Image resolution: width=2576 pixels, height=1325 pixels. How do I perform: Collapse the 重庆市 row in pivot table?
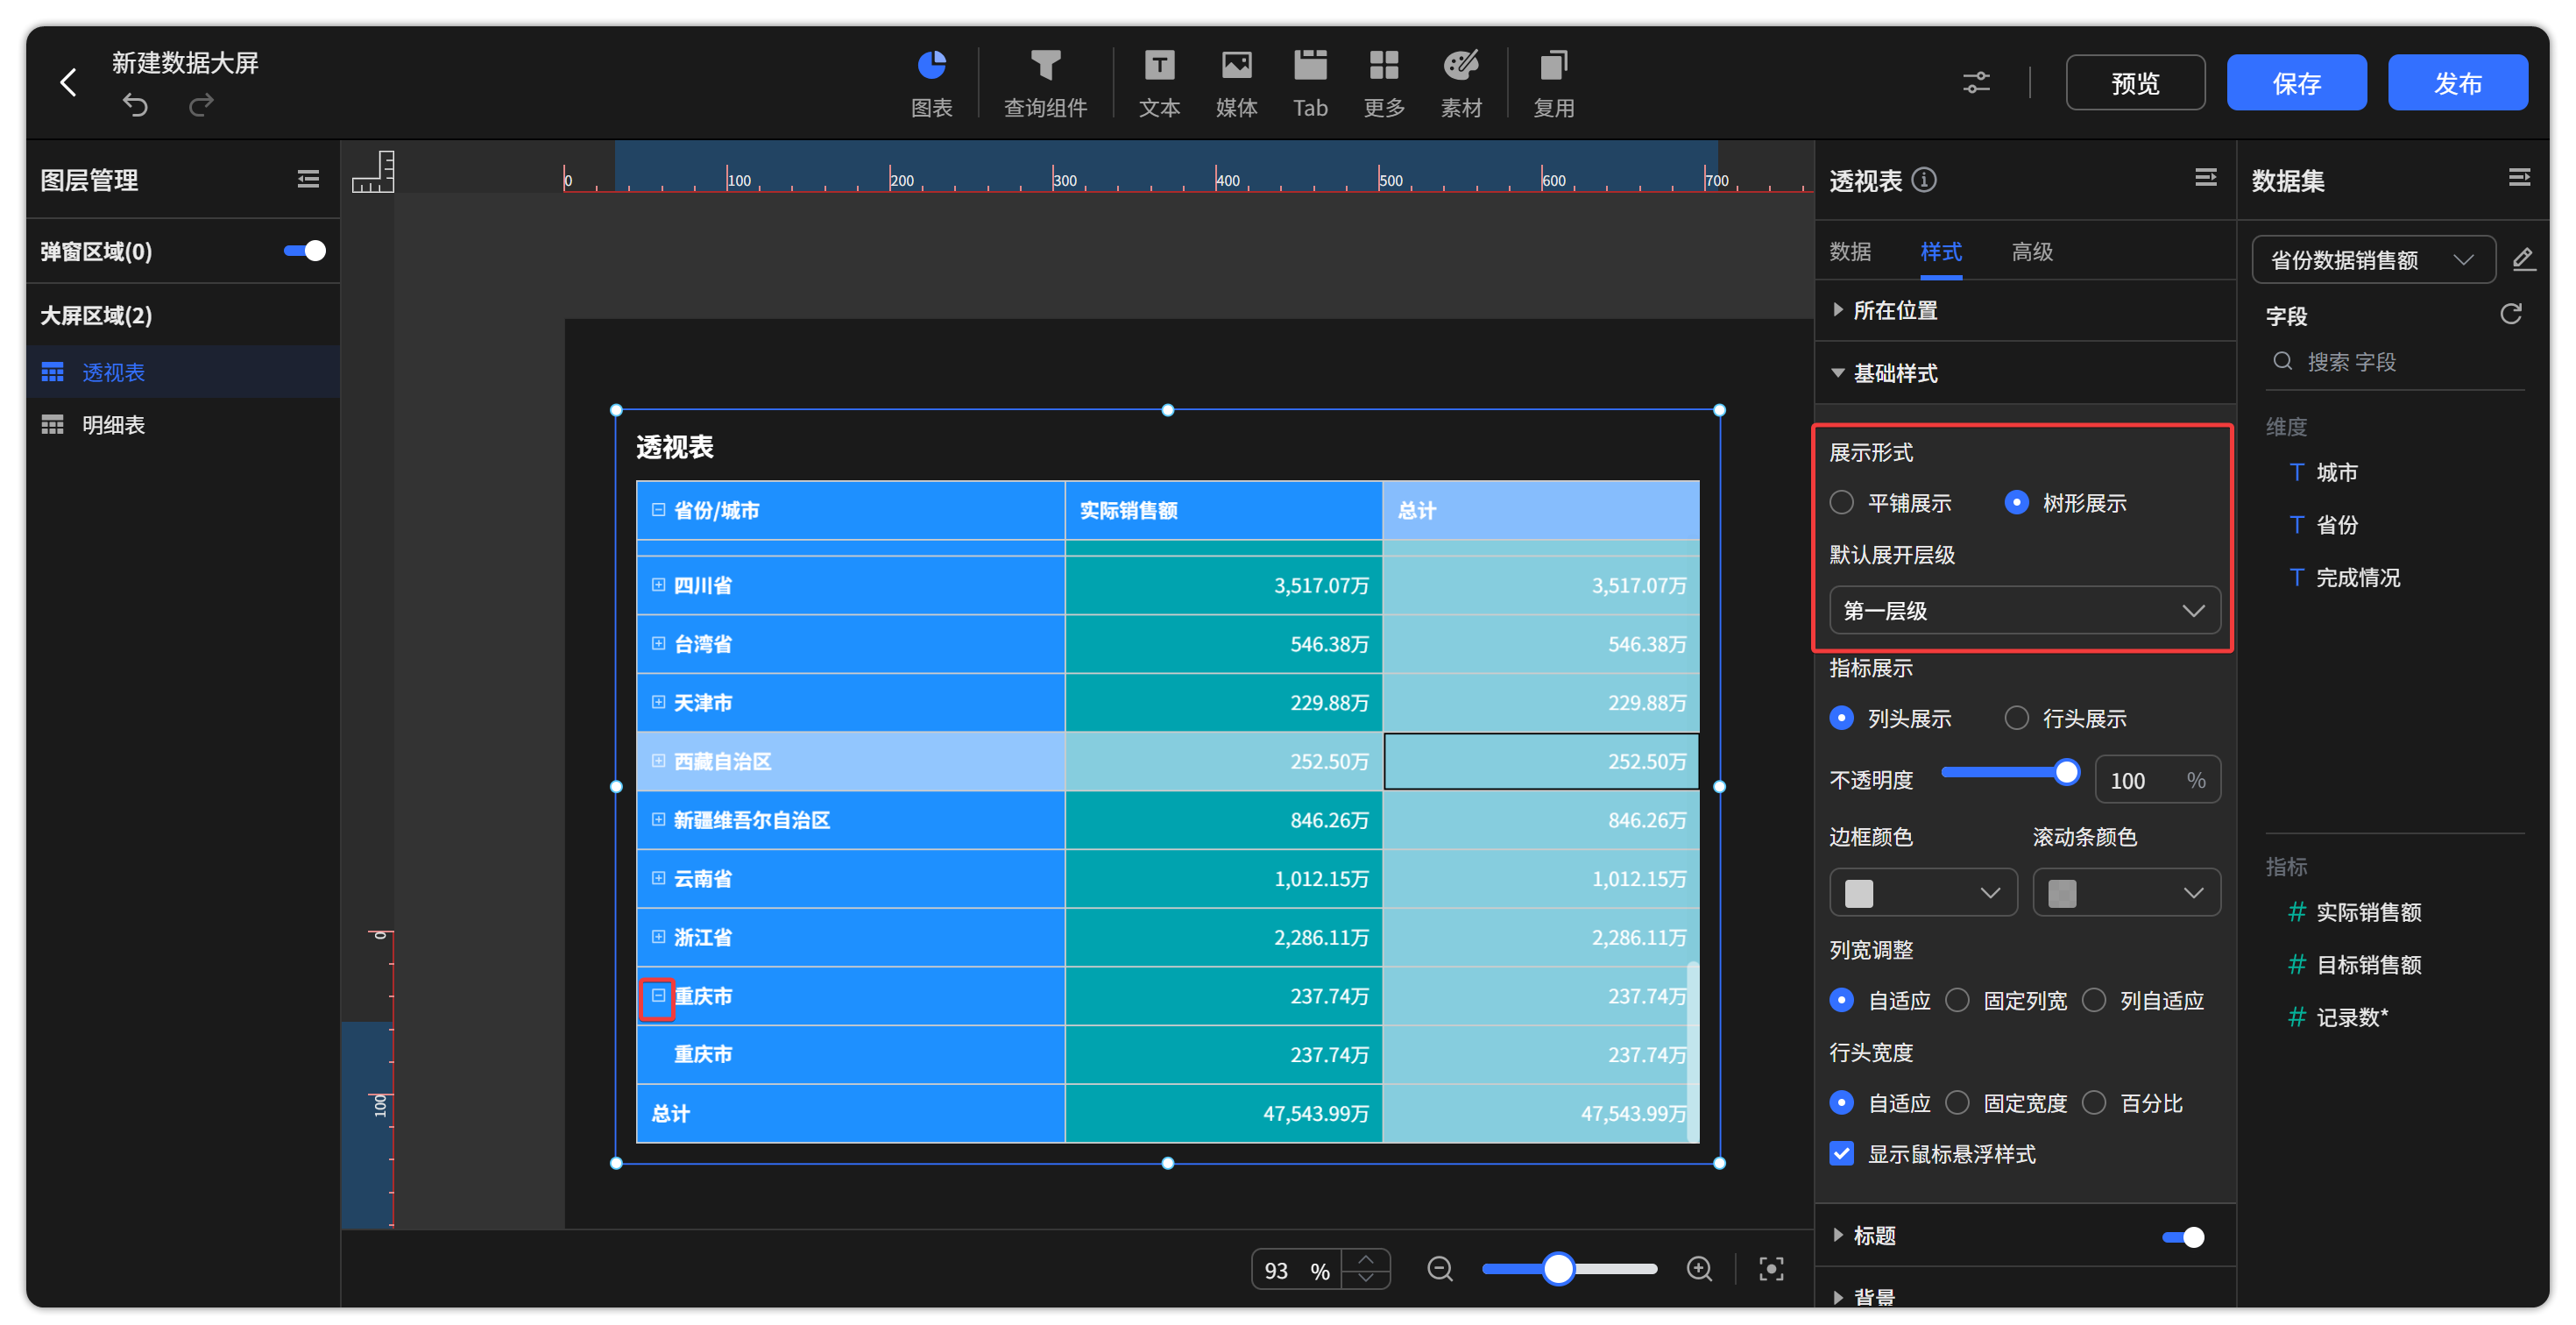coord(658,996)
